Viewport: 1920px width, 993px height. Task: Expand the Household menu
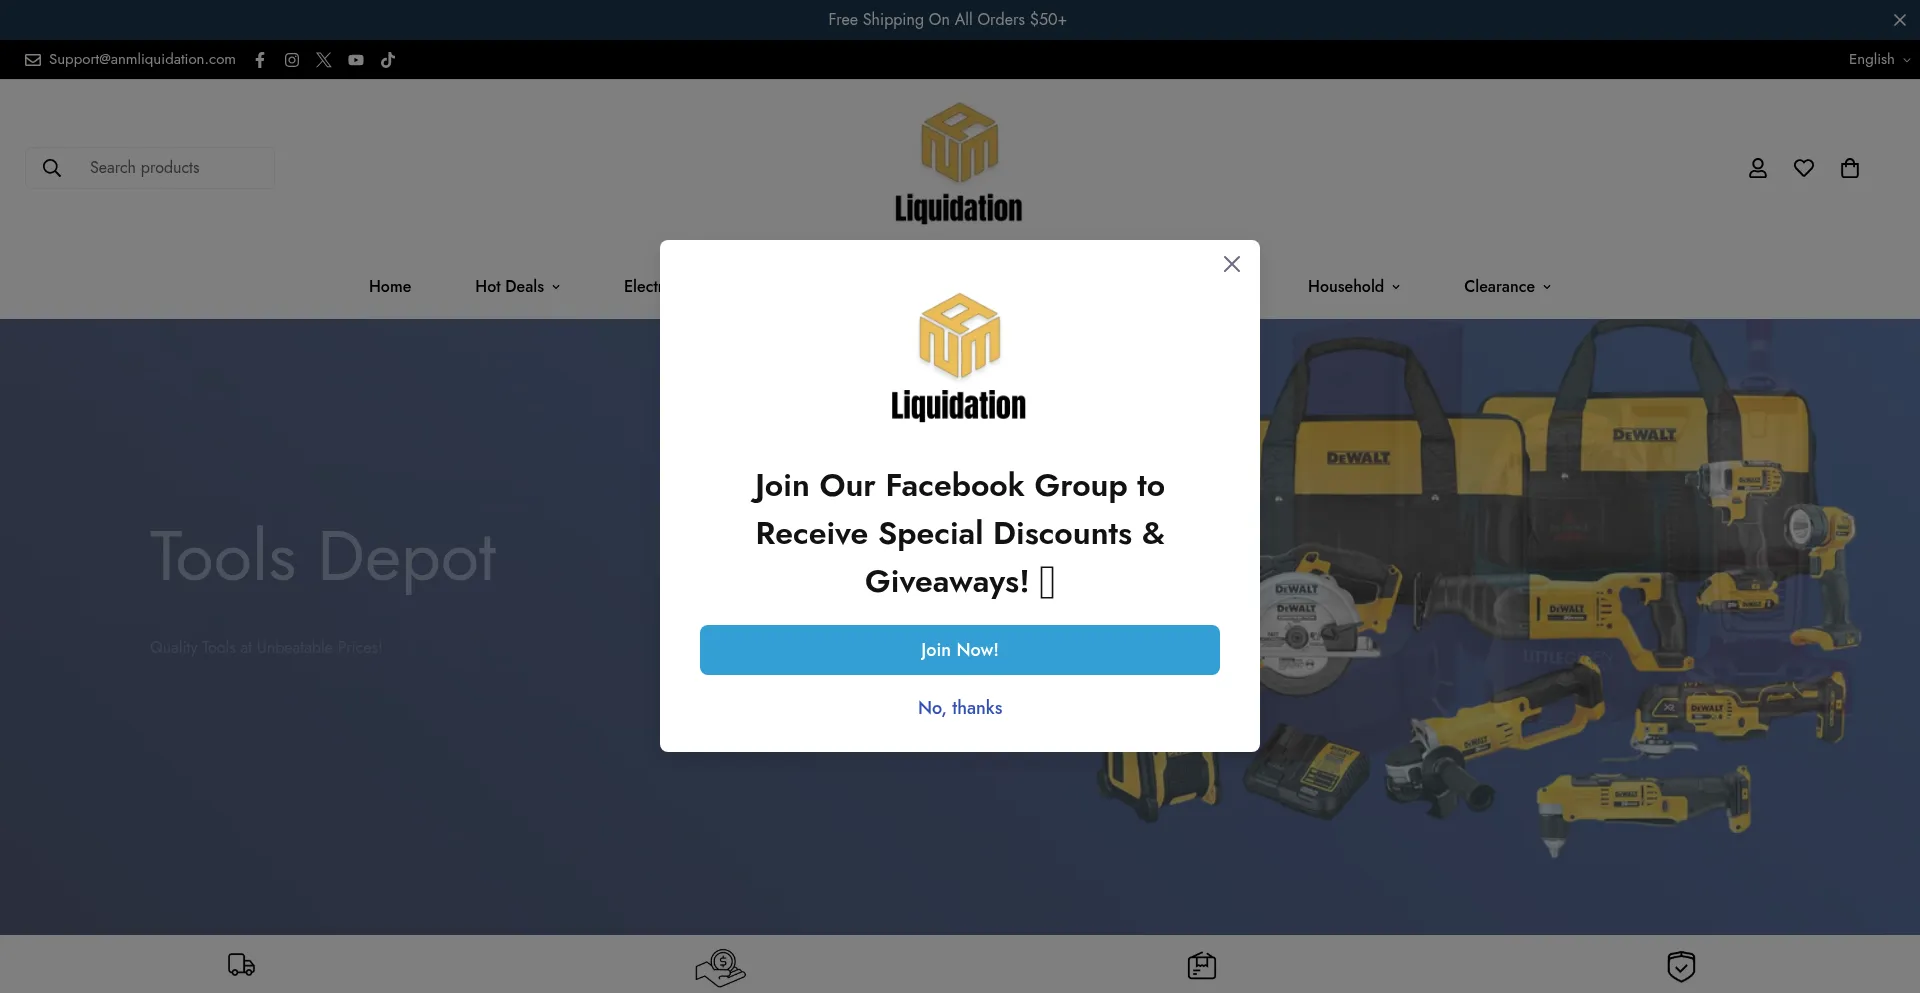[x=1354, y=286]
